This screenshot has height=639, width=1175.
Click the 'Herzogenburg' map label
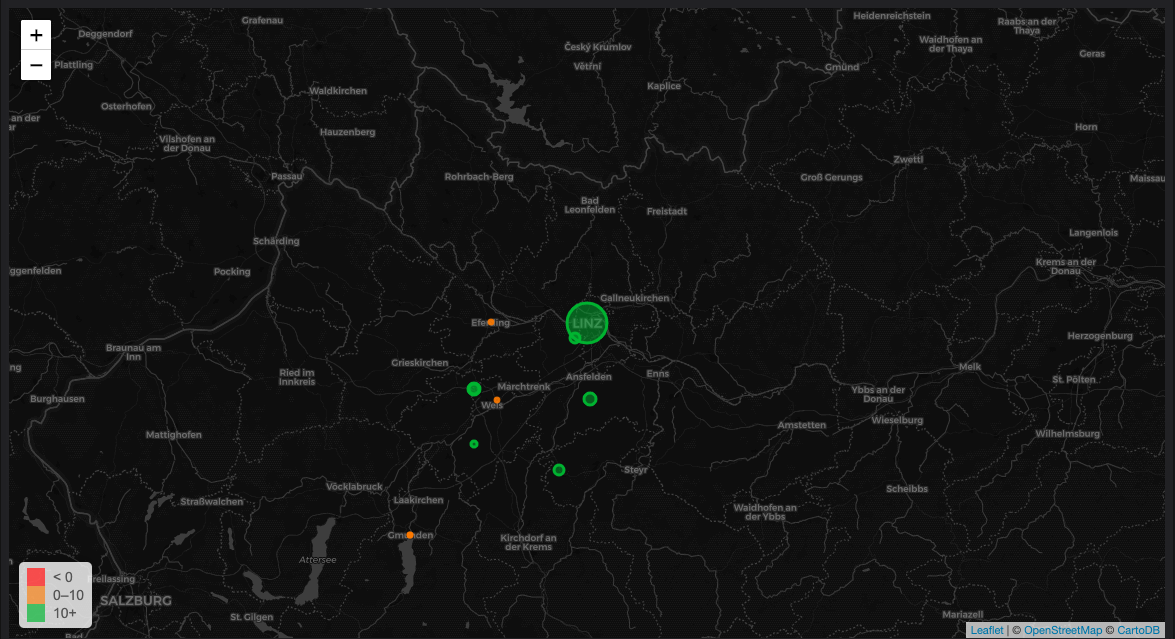pos(1100,336)
